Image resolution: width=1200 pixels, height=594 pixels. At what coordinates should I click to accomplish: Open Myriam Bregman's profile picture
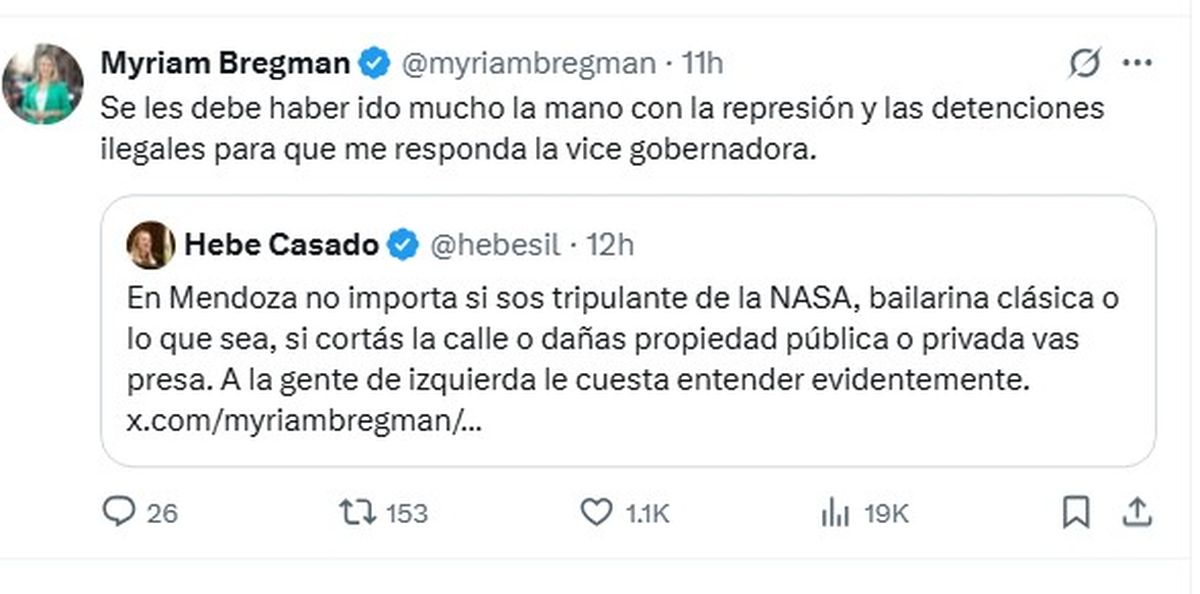(x=42, y=84)
